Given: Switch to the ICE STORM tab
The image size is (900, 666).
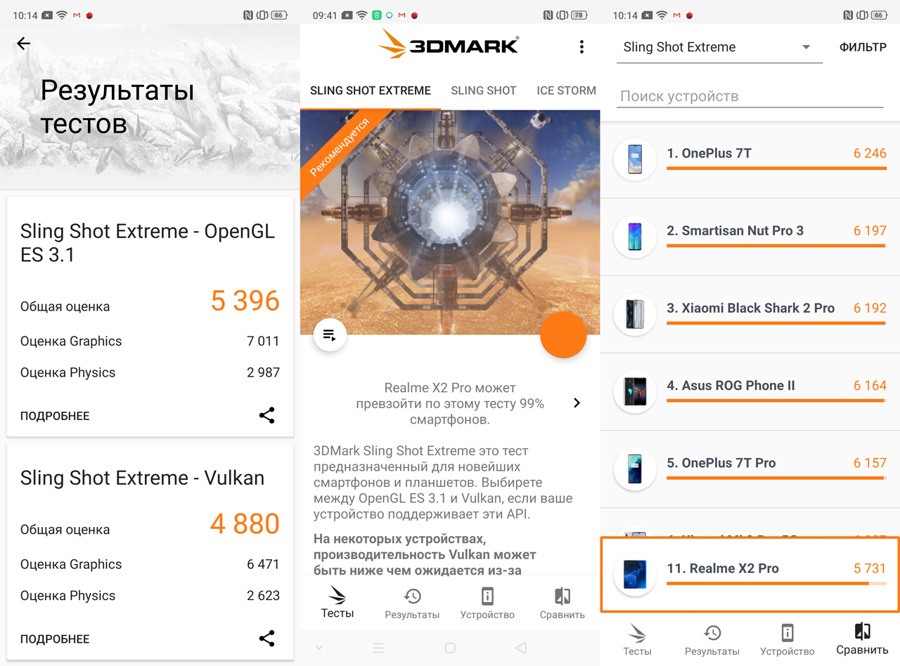Looking at the screenshot, I should pyautogui.click(x=566, y=91).
